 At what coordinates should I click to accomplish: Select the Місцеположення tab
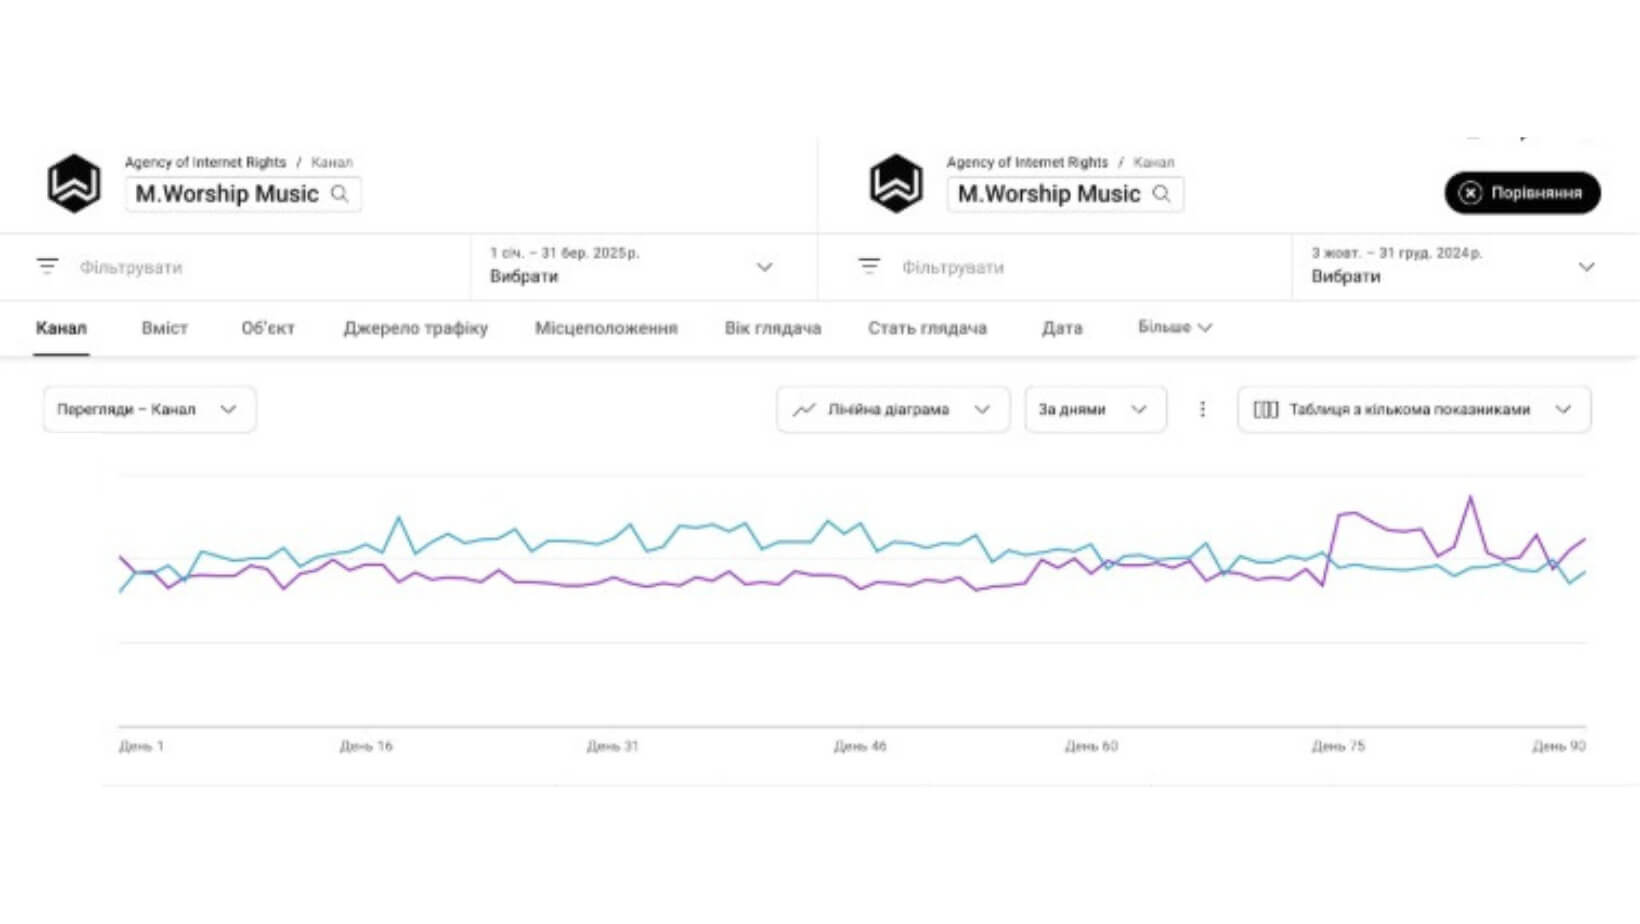click(x=606, y=328)
